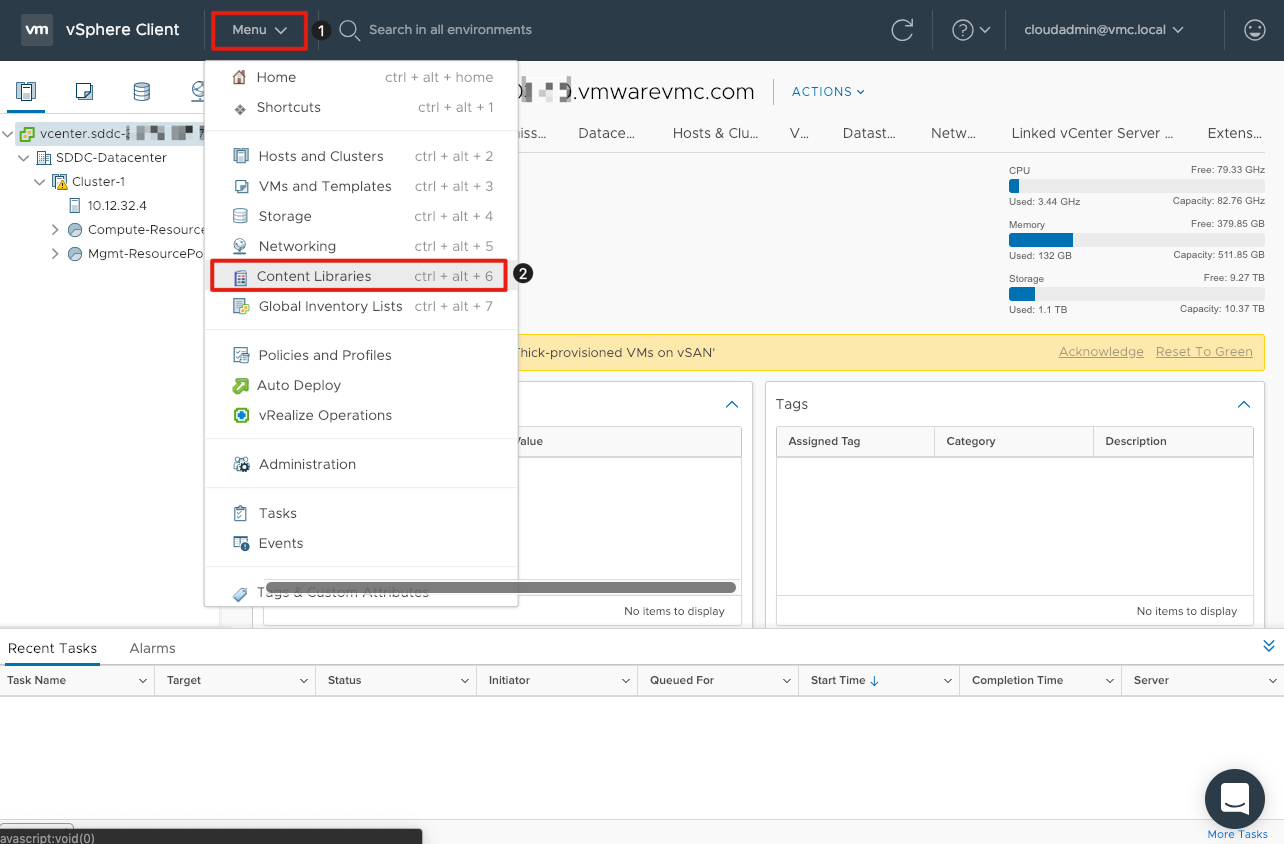Click the menu horizontal scrollbar

coord(500,588)
